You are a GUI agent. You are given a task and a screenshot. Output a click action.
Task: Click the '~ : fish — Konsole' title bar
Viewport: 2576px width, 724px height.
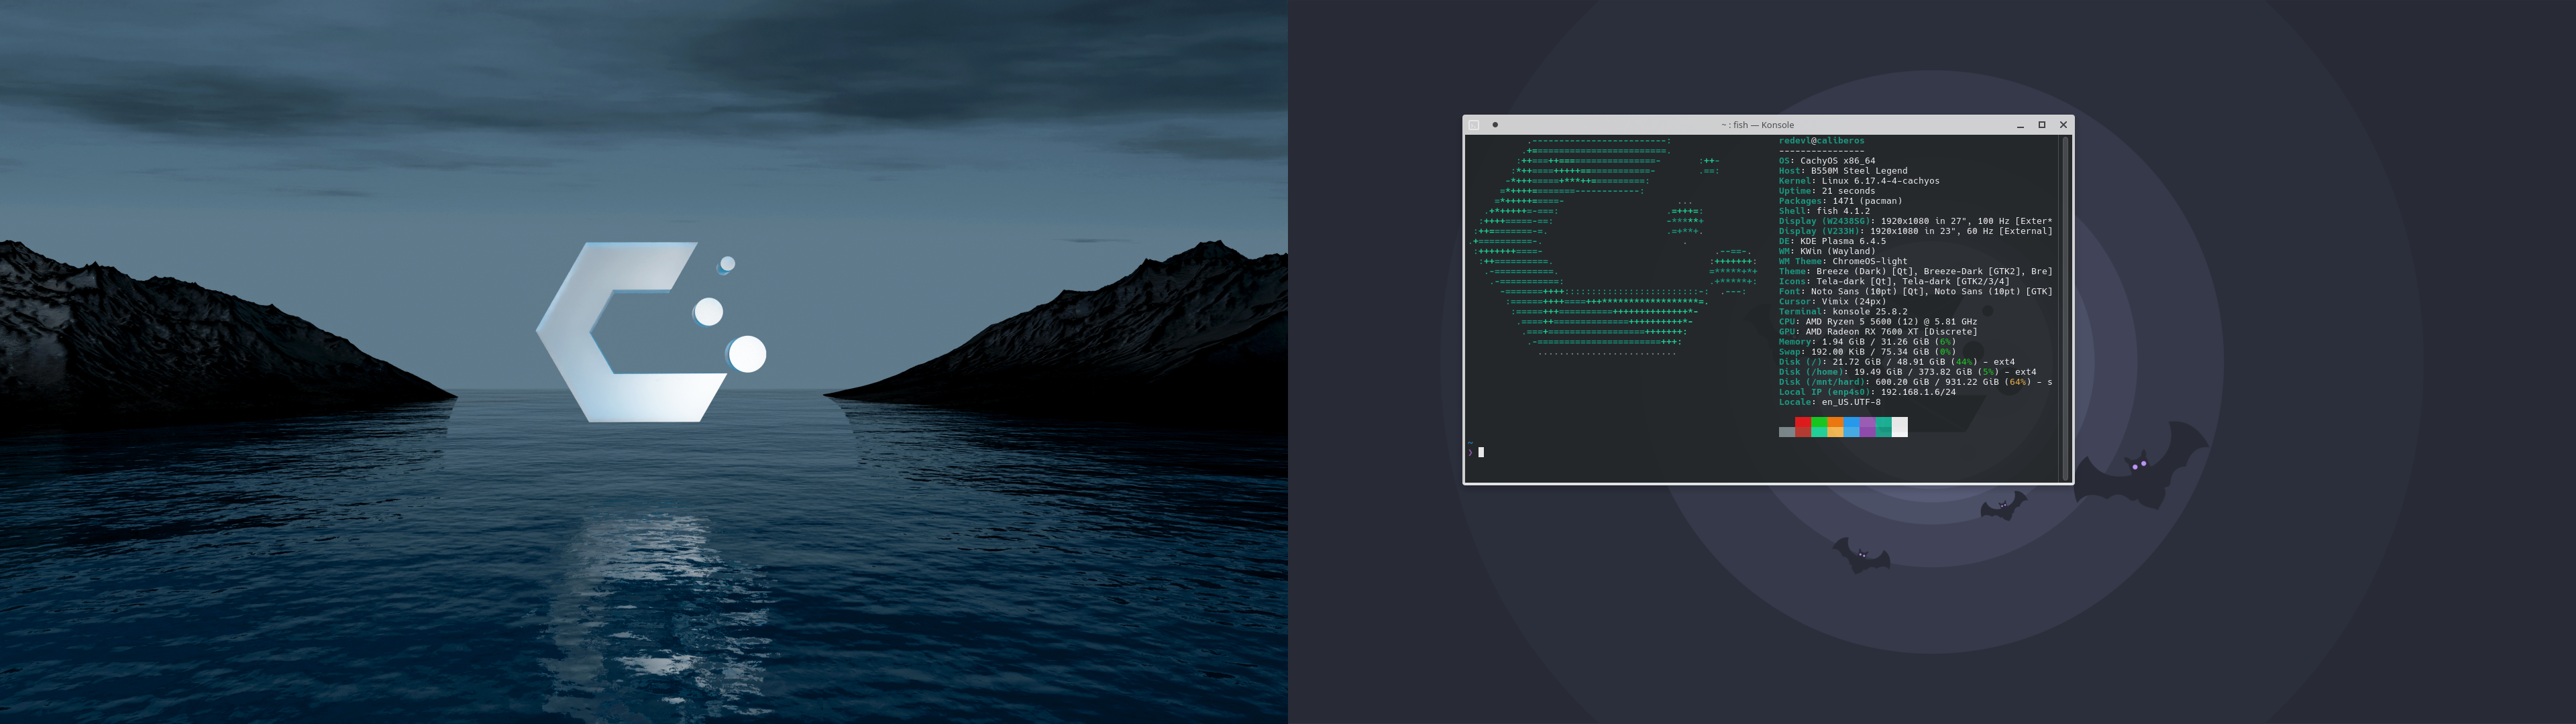point(1757,125)
